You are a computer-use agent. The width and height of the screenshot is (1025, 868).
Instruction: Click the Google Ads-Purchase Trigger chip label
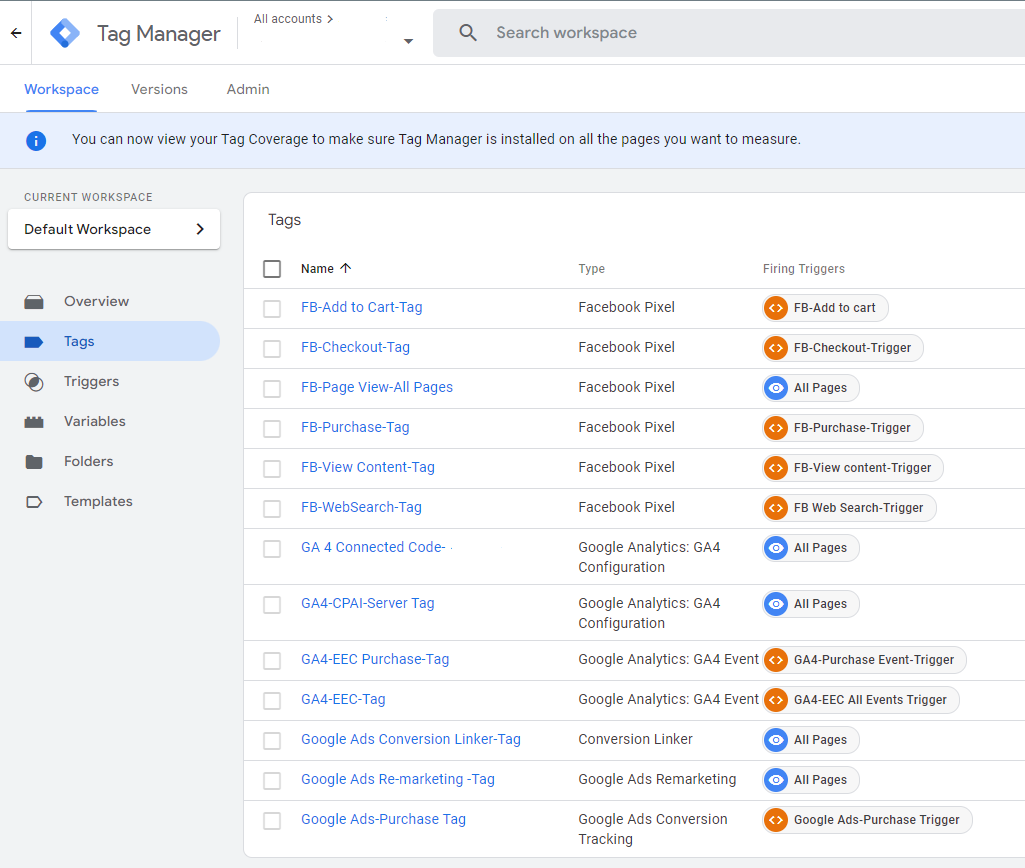click(876, 820)
